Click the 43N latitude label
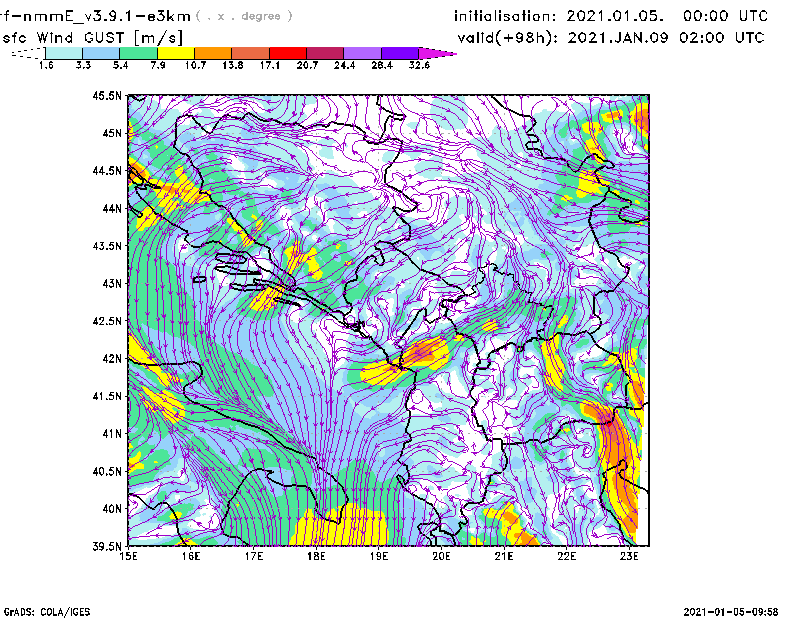800x618 pixels. pyautogui.click(x=112, y=283)
